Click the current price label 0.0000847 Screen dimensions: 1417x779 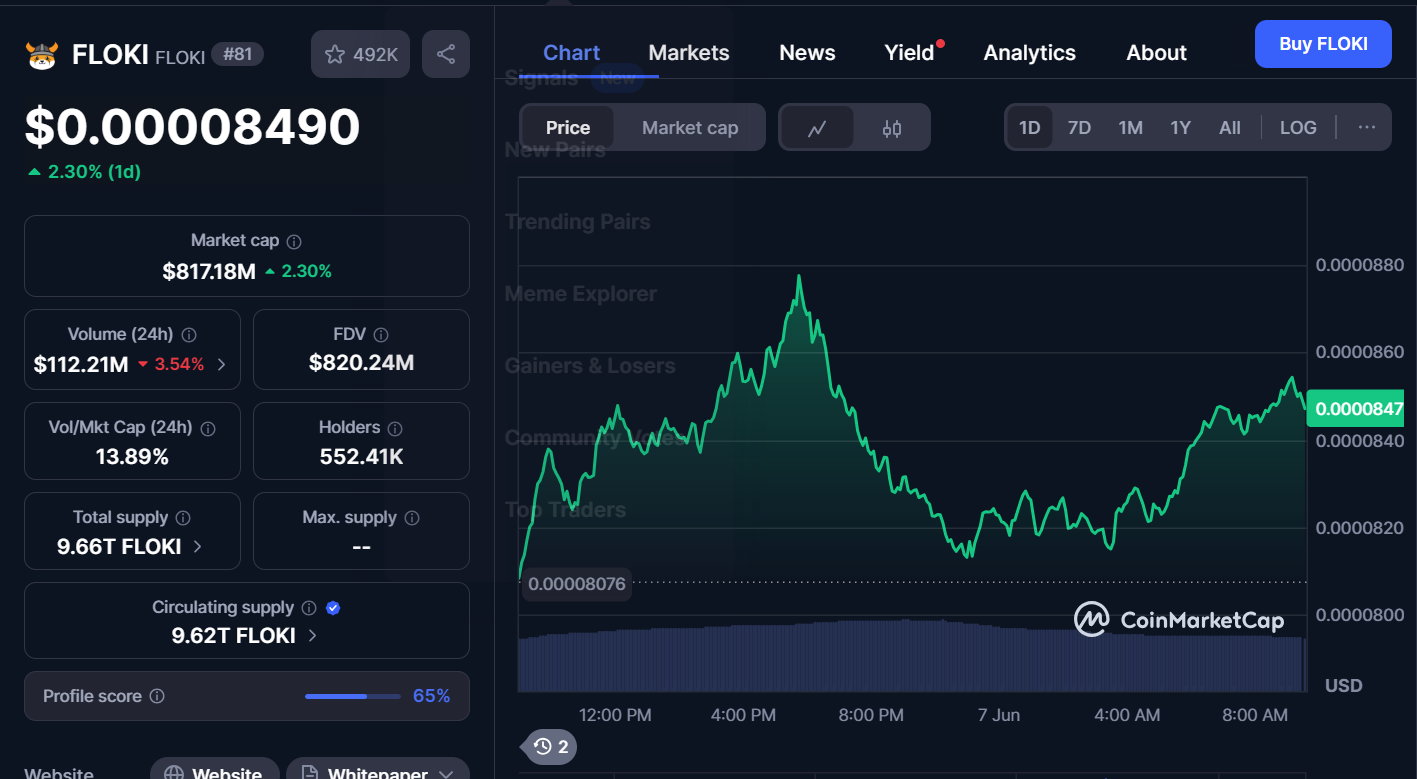click(1355, 408)
